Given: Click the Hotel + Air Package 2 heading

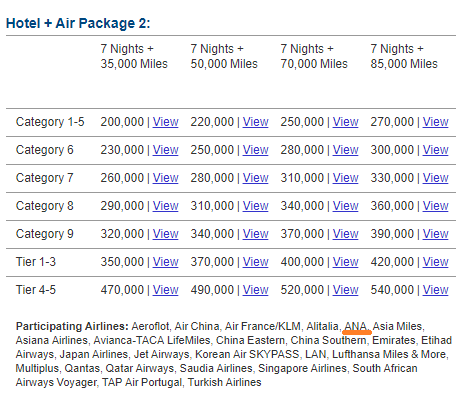Looking at the screenshot, I should pyautogui.click(x=78, y=24).
